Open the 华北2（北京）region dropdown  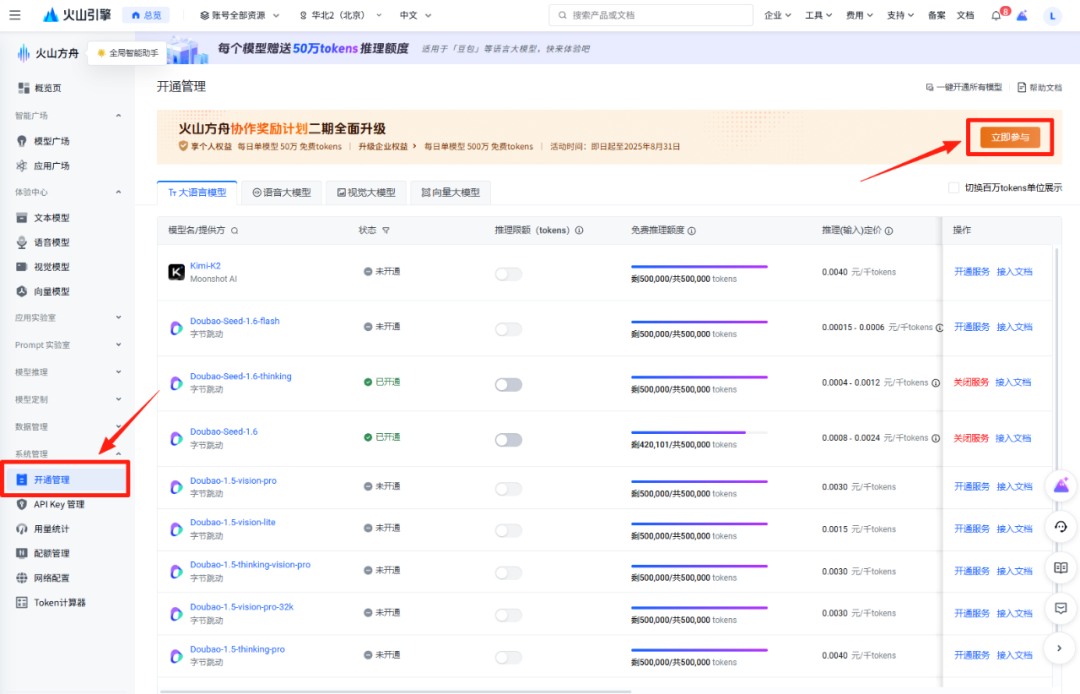pos(340,15)
